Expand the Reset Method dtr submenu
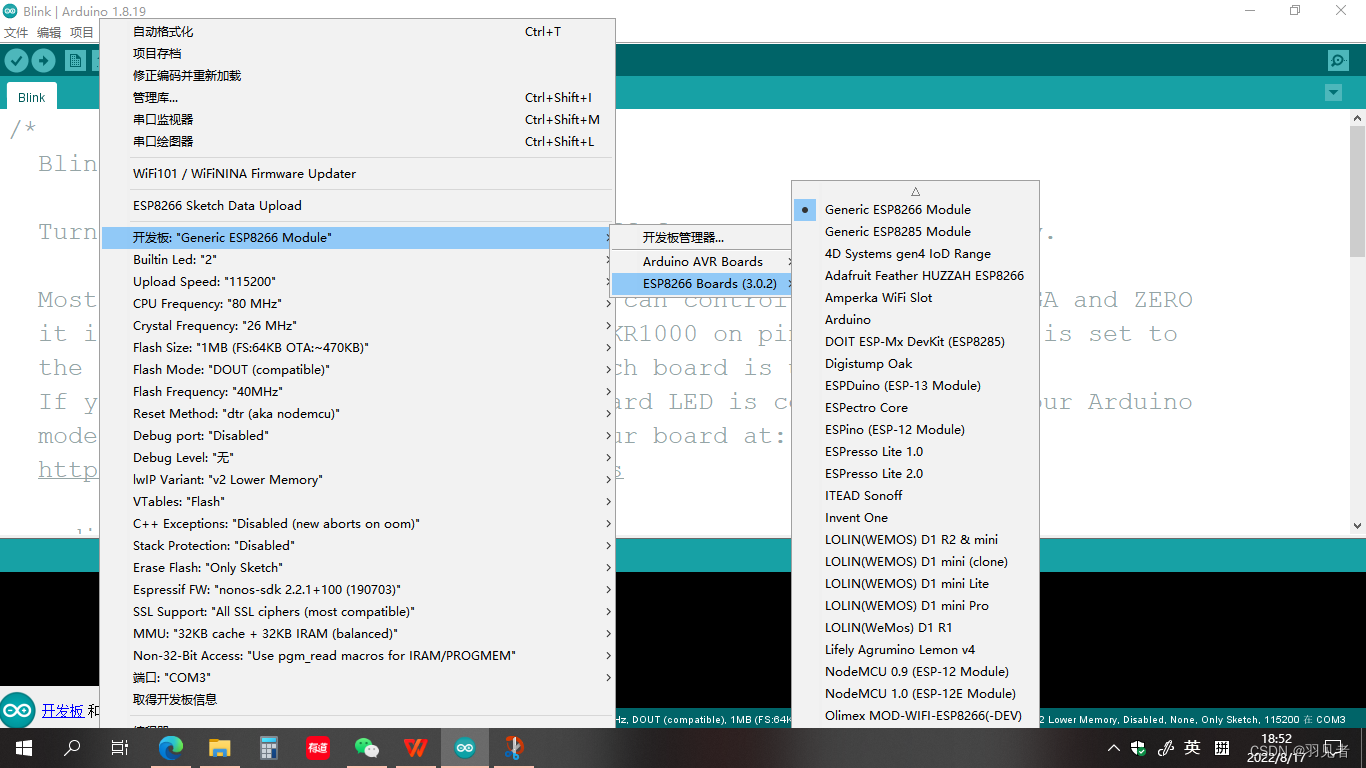The image size is (1366, 768). click(x=358, y=414)
